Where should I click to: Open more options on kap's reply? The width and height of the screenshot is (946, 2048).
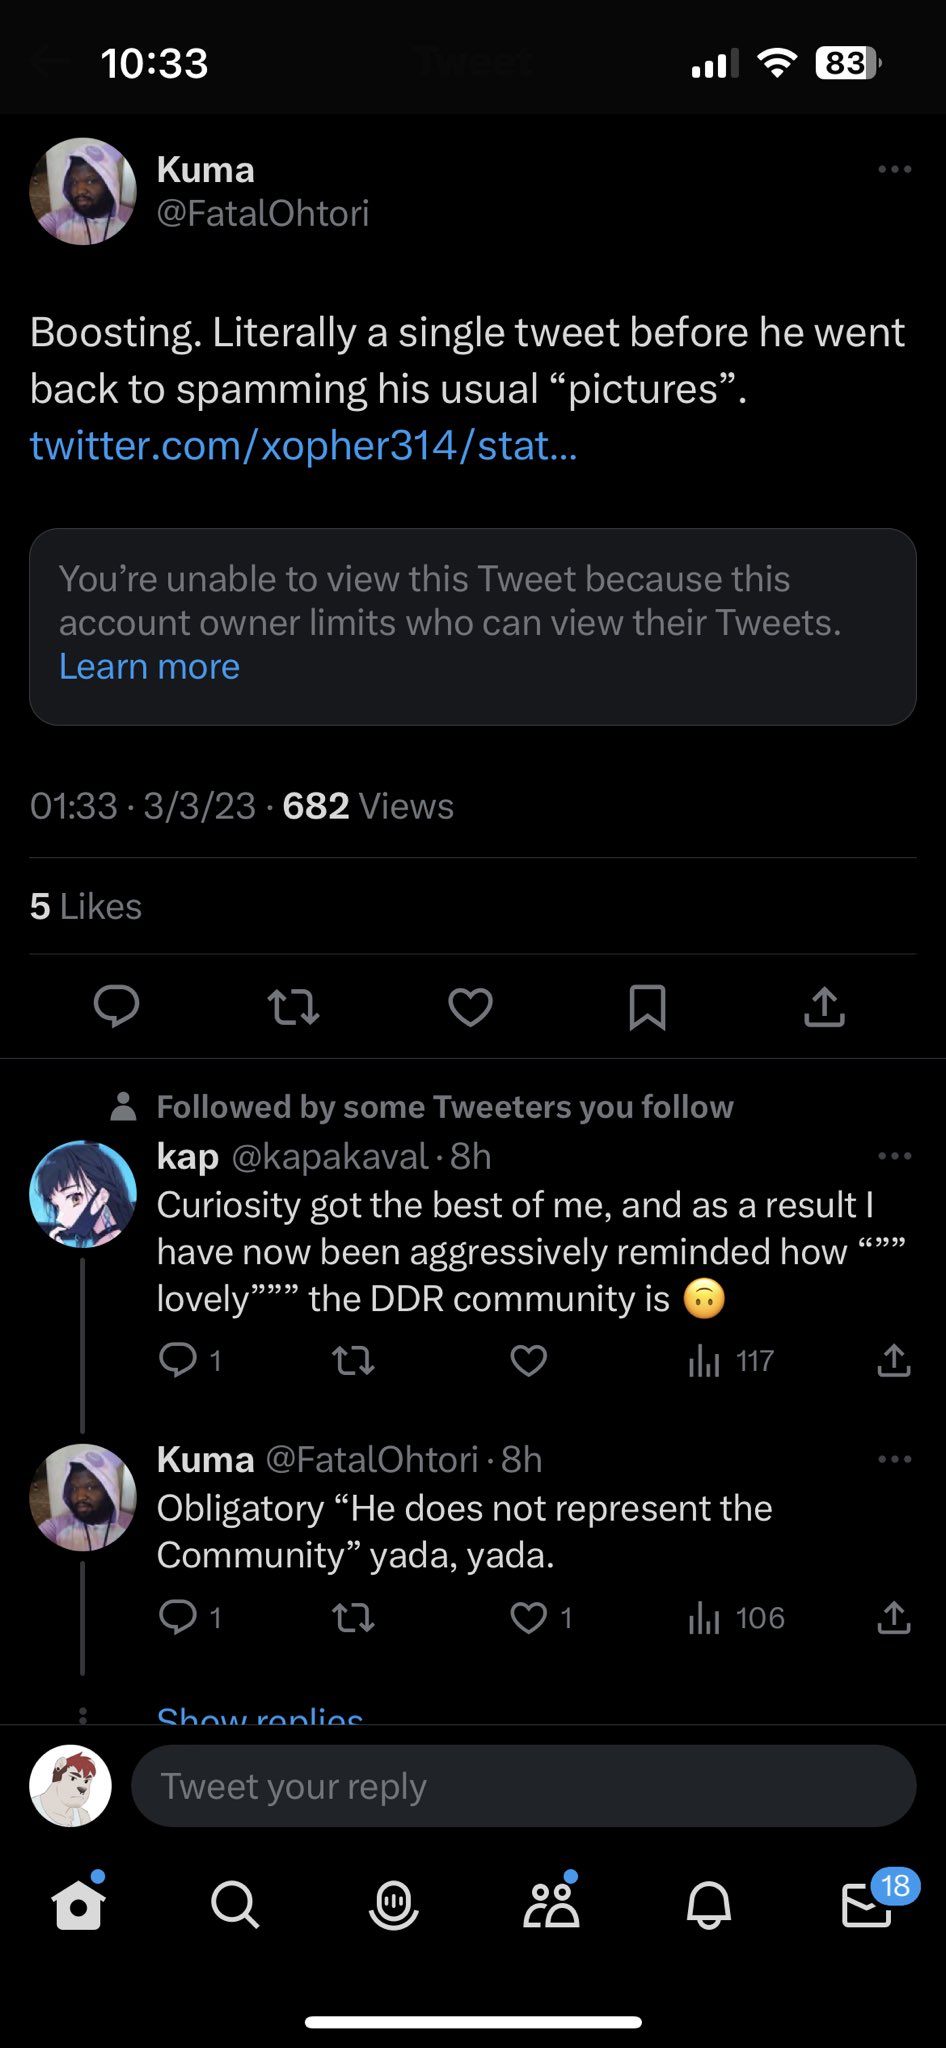coord(894,1156)
